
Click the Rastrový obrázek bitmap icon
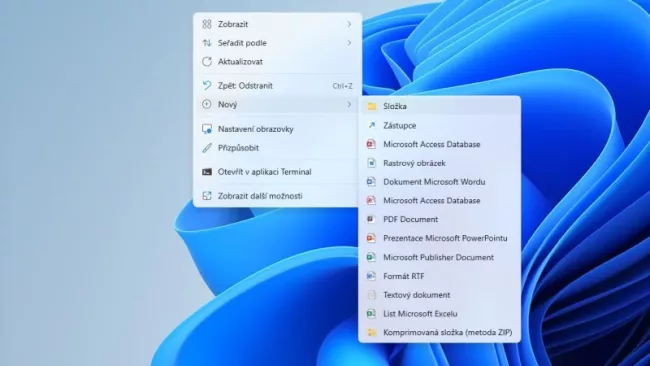click(x=371, y=163)
